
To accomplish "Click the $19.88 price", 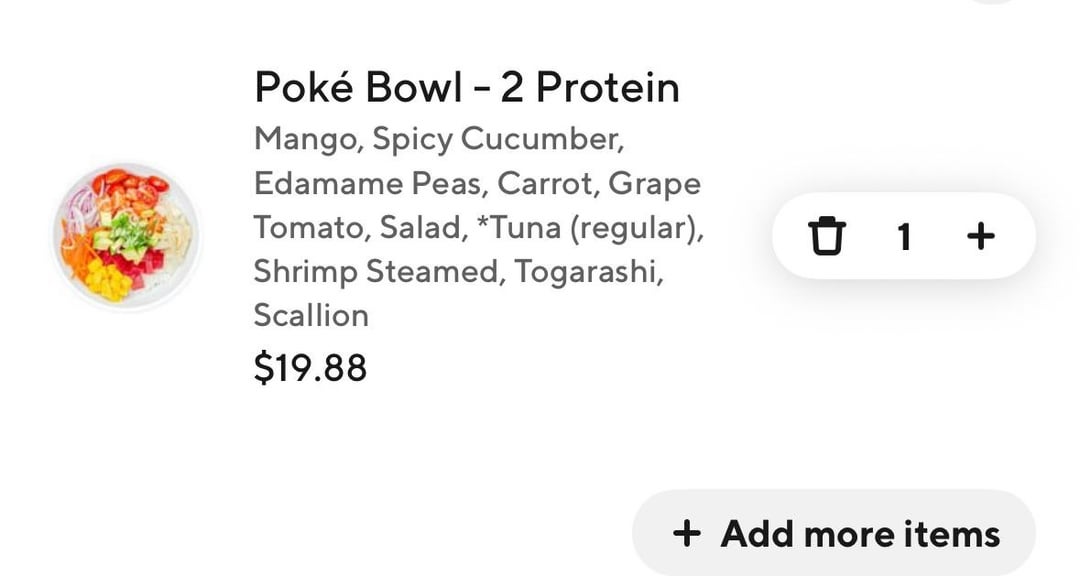I will (310, 368).
